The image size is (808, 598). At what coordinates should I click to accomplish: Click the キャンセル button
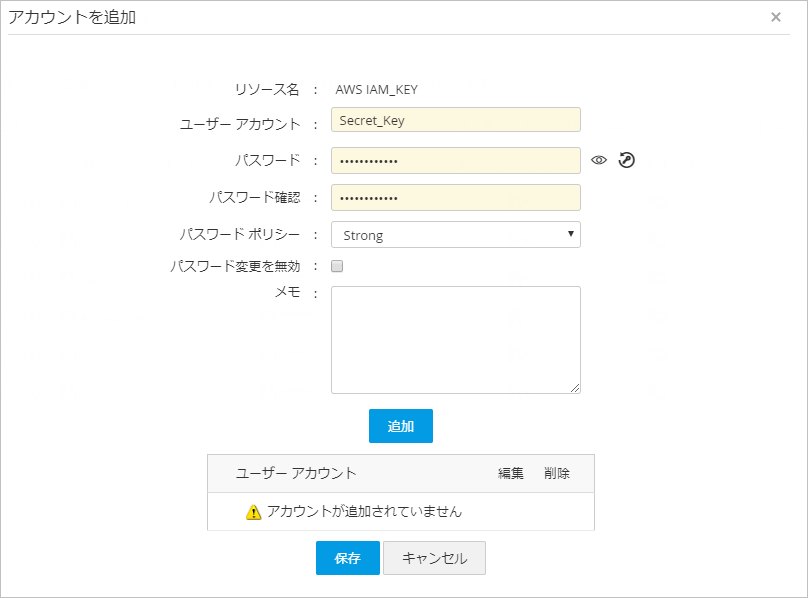[x=434, y=559]
